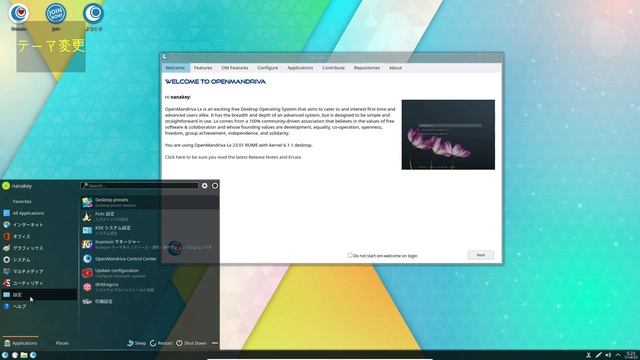Click the fourth taskbar icon next to file manager
The image size is (640, 360).
coord(33,355)
